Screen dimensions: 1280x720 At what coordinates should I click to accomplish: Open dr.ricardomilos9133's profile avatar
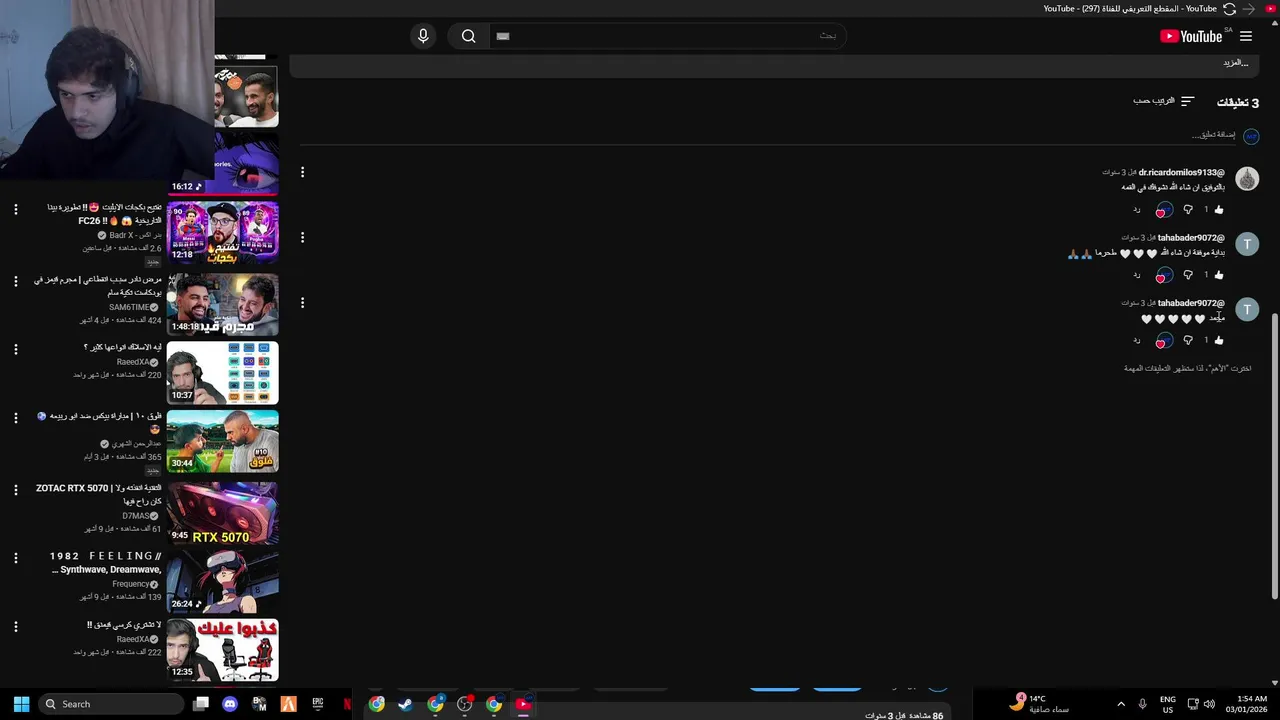pos(1247,179)
